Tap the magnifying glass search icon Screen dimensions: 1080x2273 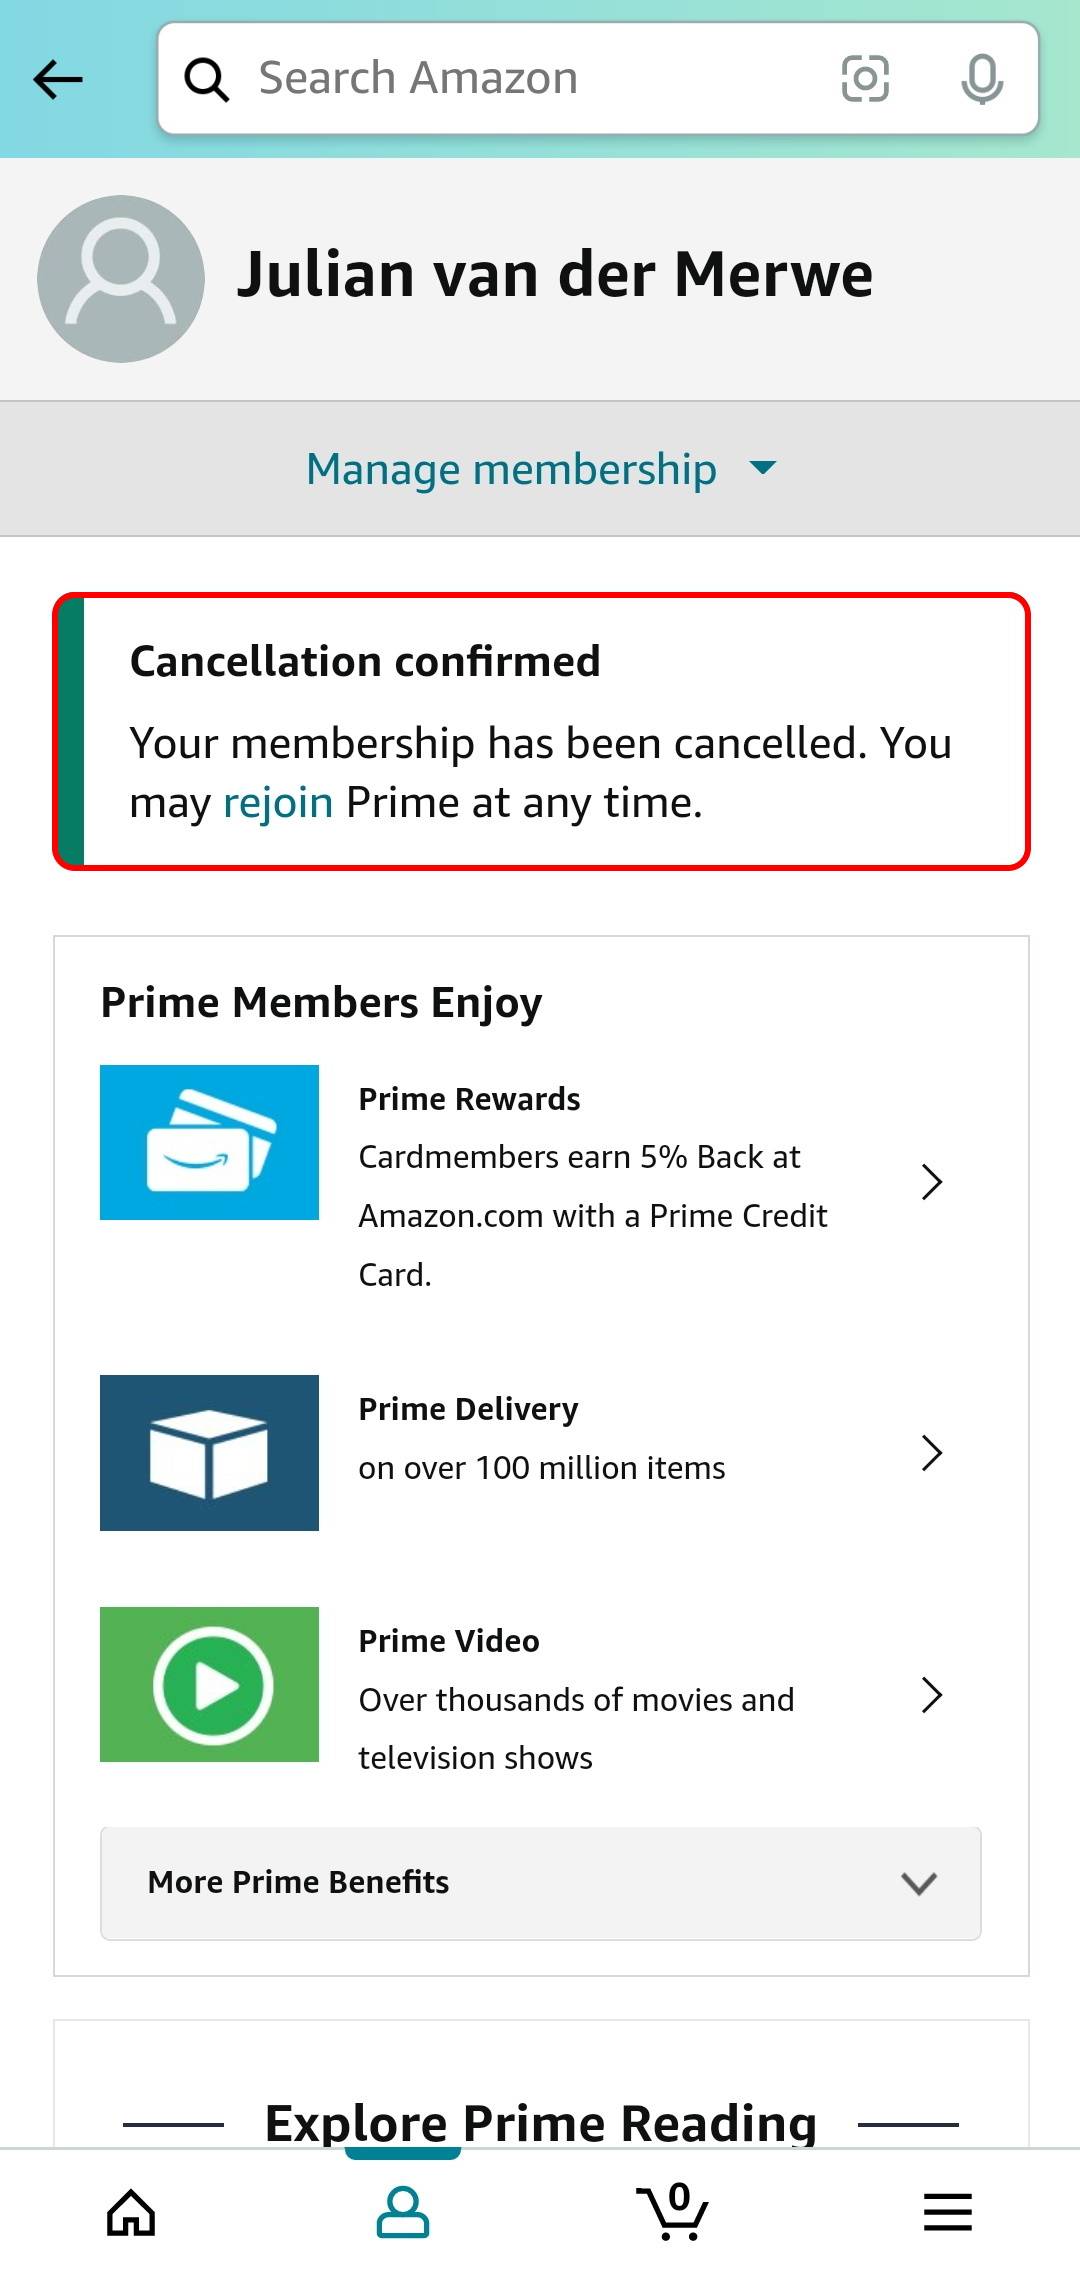pyautogui.click(x=207, y=77)
